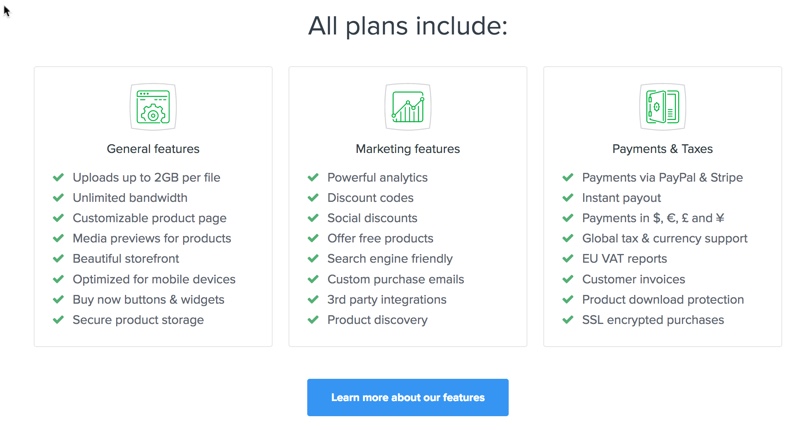Click the Marketing features chart icon

pos(408,107)
